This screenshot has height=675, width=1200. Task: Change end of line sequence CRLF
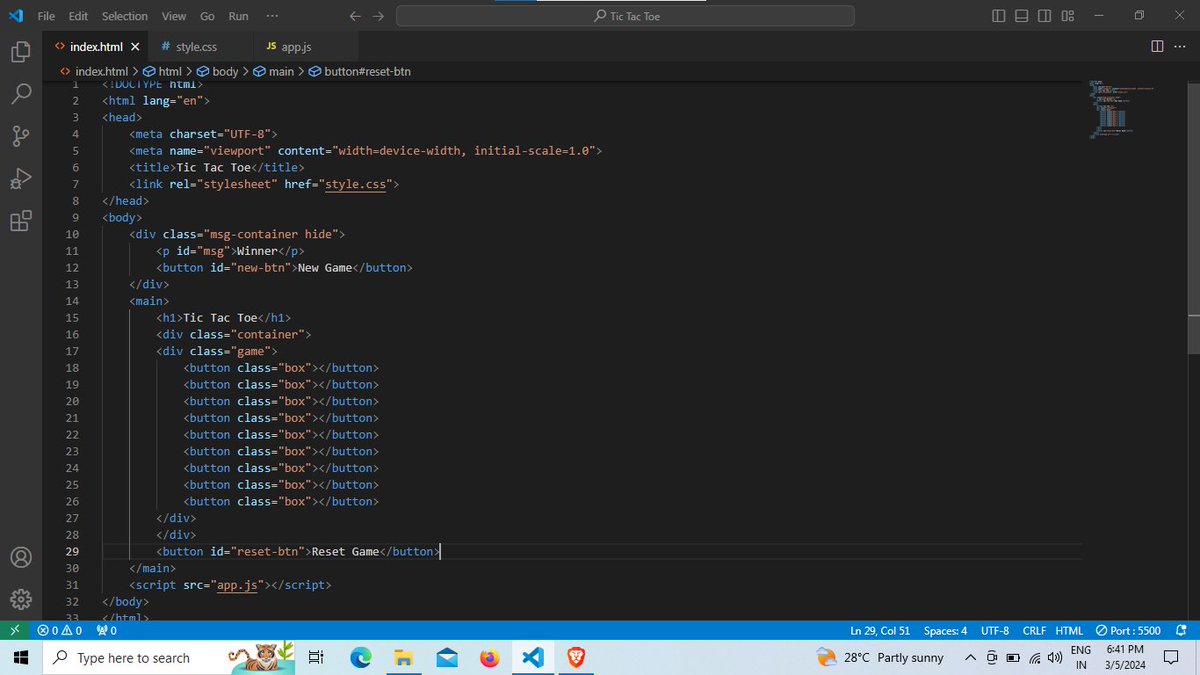[x=1036, y=631]
